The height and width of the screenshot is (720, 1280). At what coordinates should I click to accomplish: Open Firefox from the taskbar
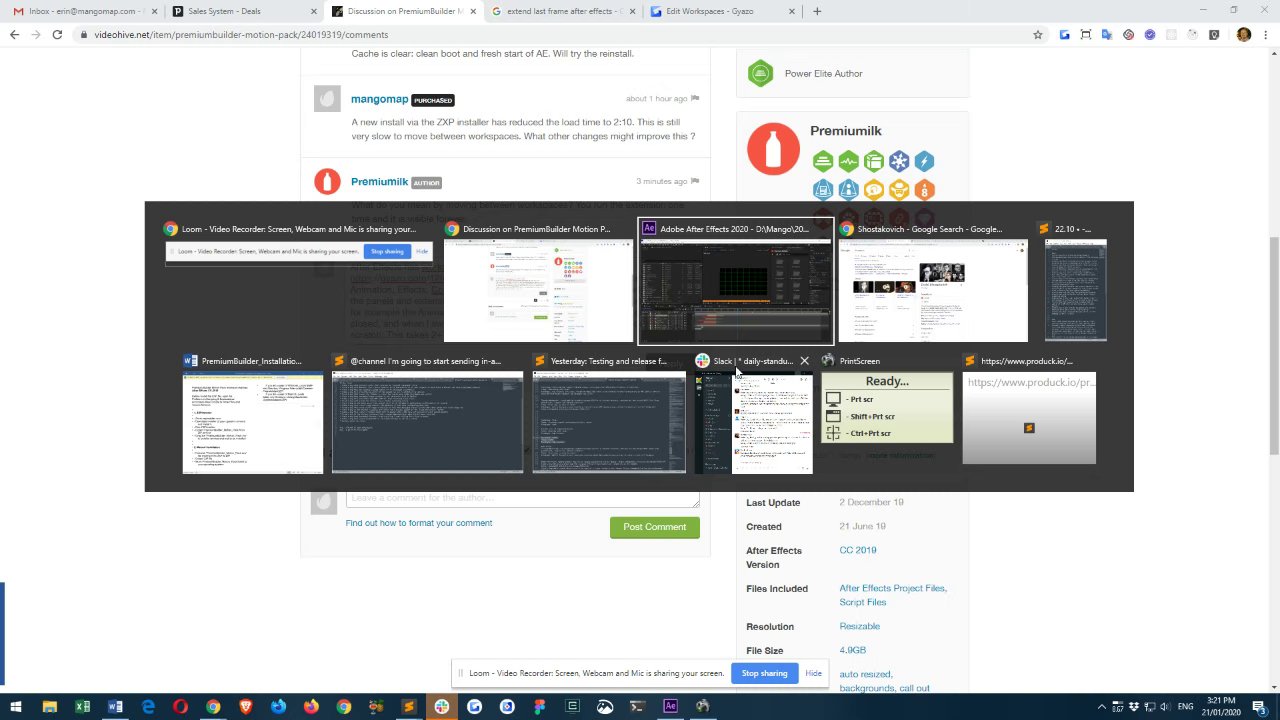(311, 707)
